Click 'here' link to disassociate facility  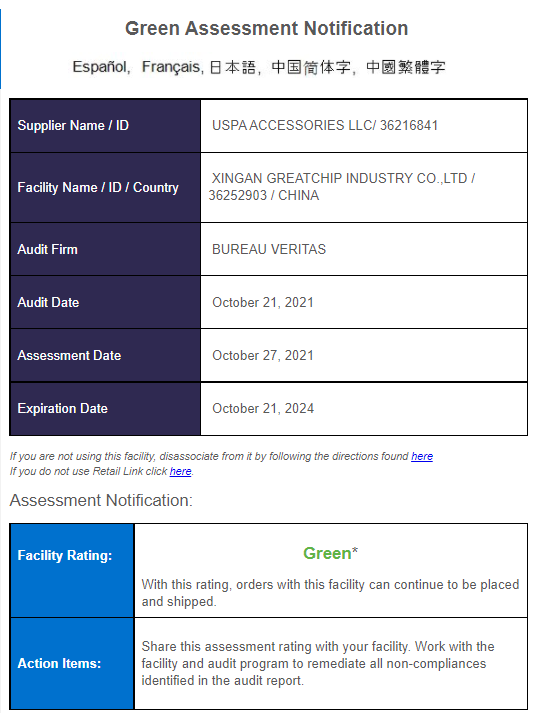(x=422, y=456)
